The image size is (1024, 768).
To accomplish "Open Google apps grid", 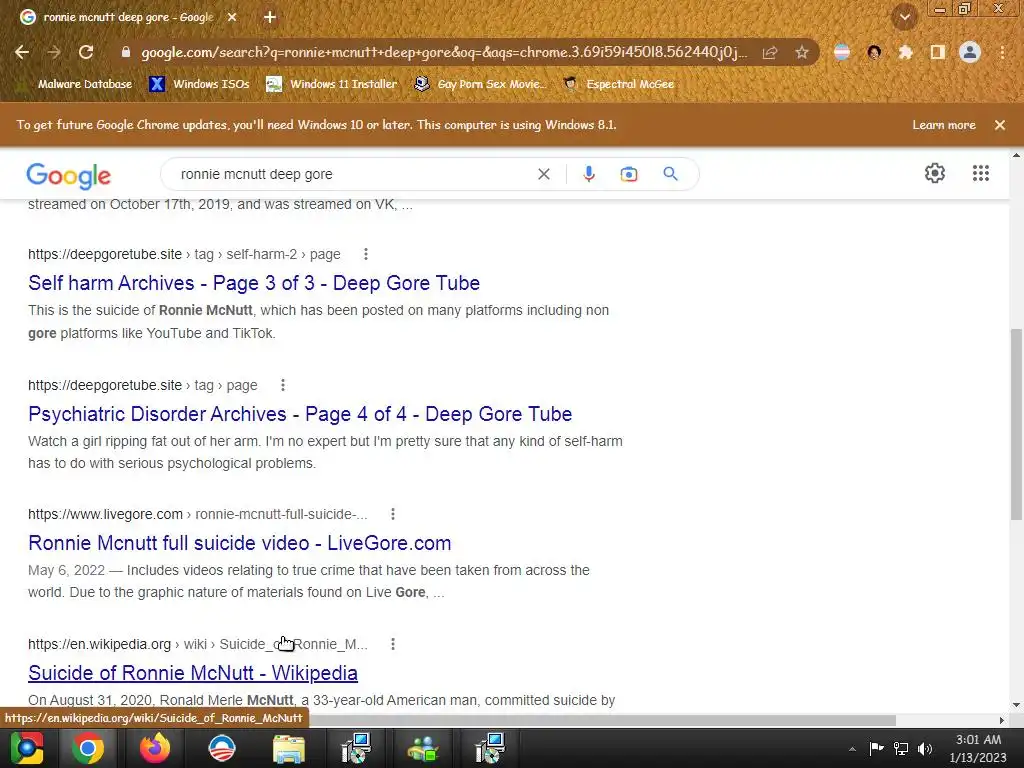I will [x=981, y=173].
